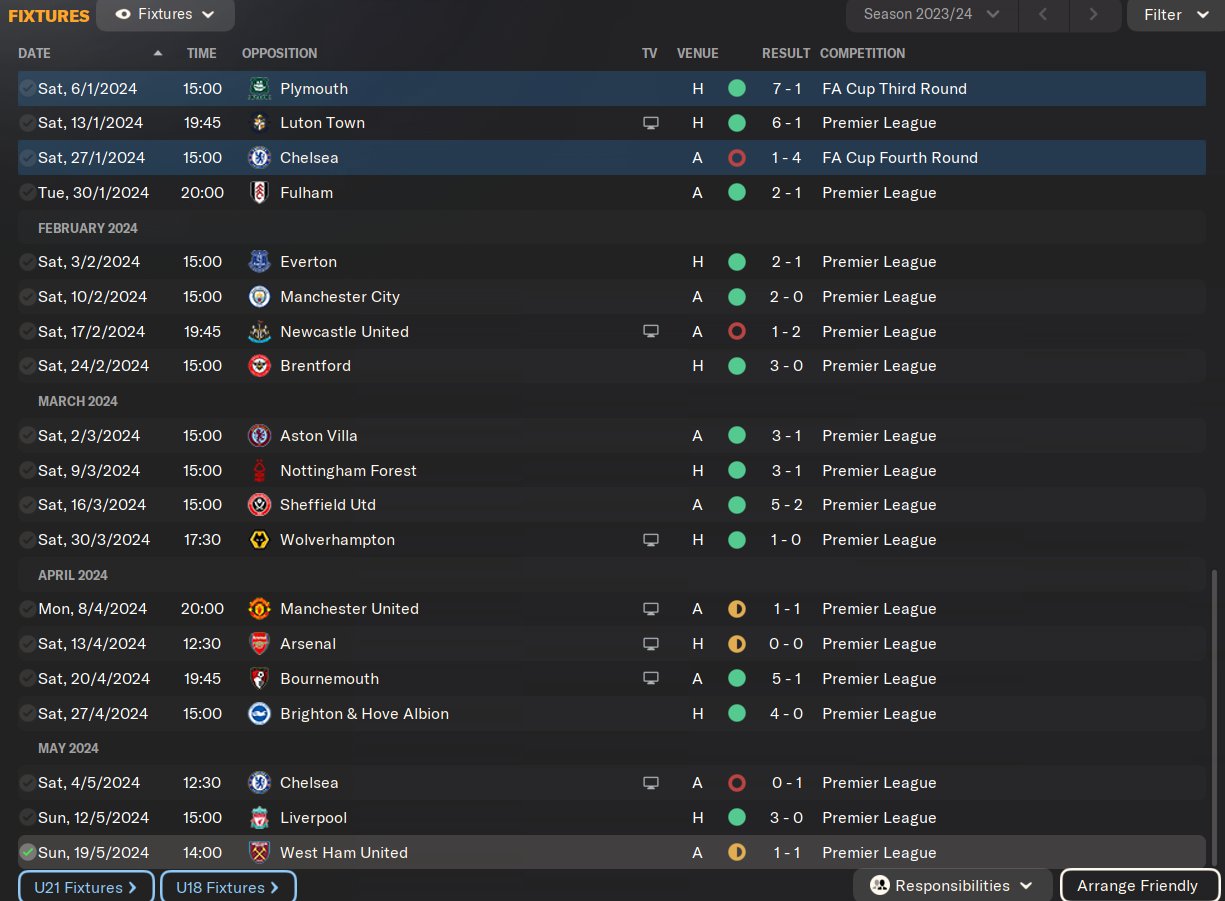Click the TV icon on the Arsenal fixture
Viewport: 1225px width, 901px height.
click(x=651, y=644)
